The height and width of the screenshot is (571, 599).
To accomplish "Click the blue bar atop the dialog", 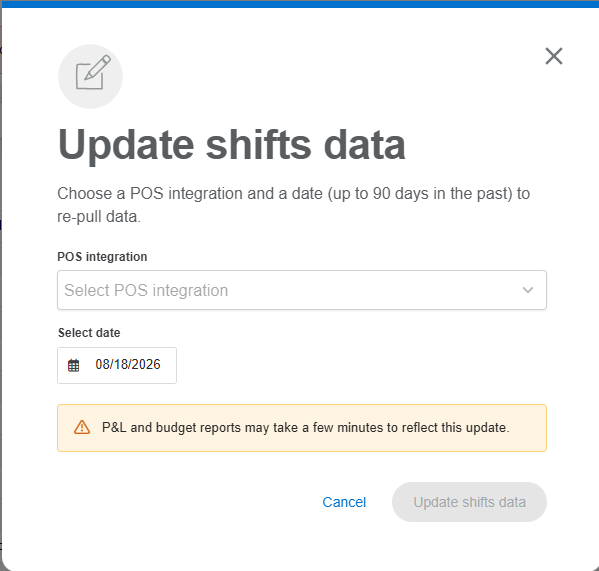I will point(300,4).
